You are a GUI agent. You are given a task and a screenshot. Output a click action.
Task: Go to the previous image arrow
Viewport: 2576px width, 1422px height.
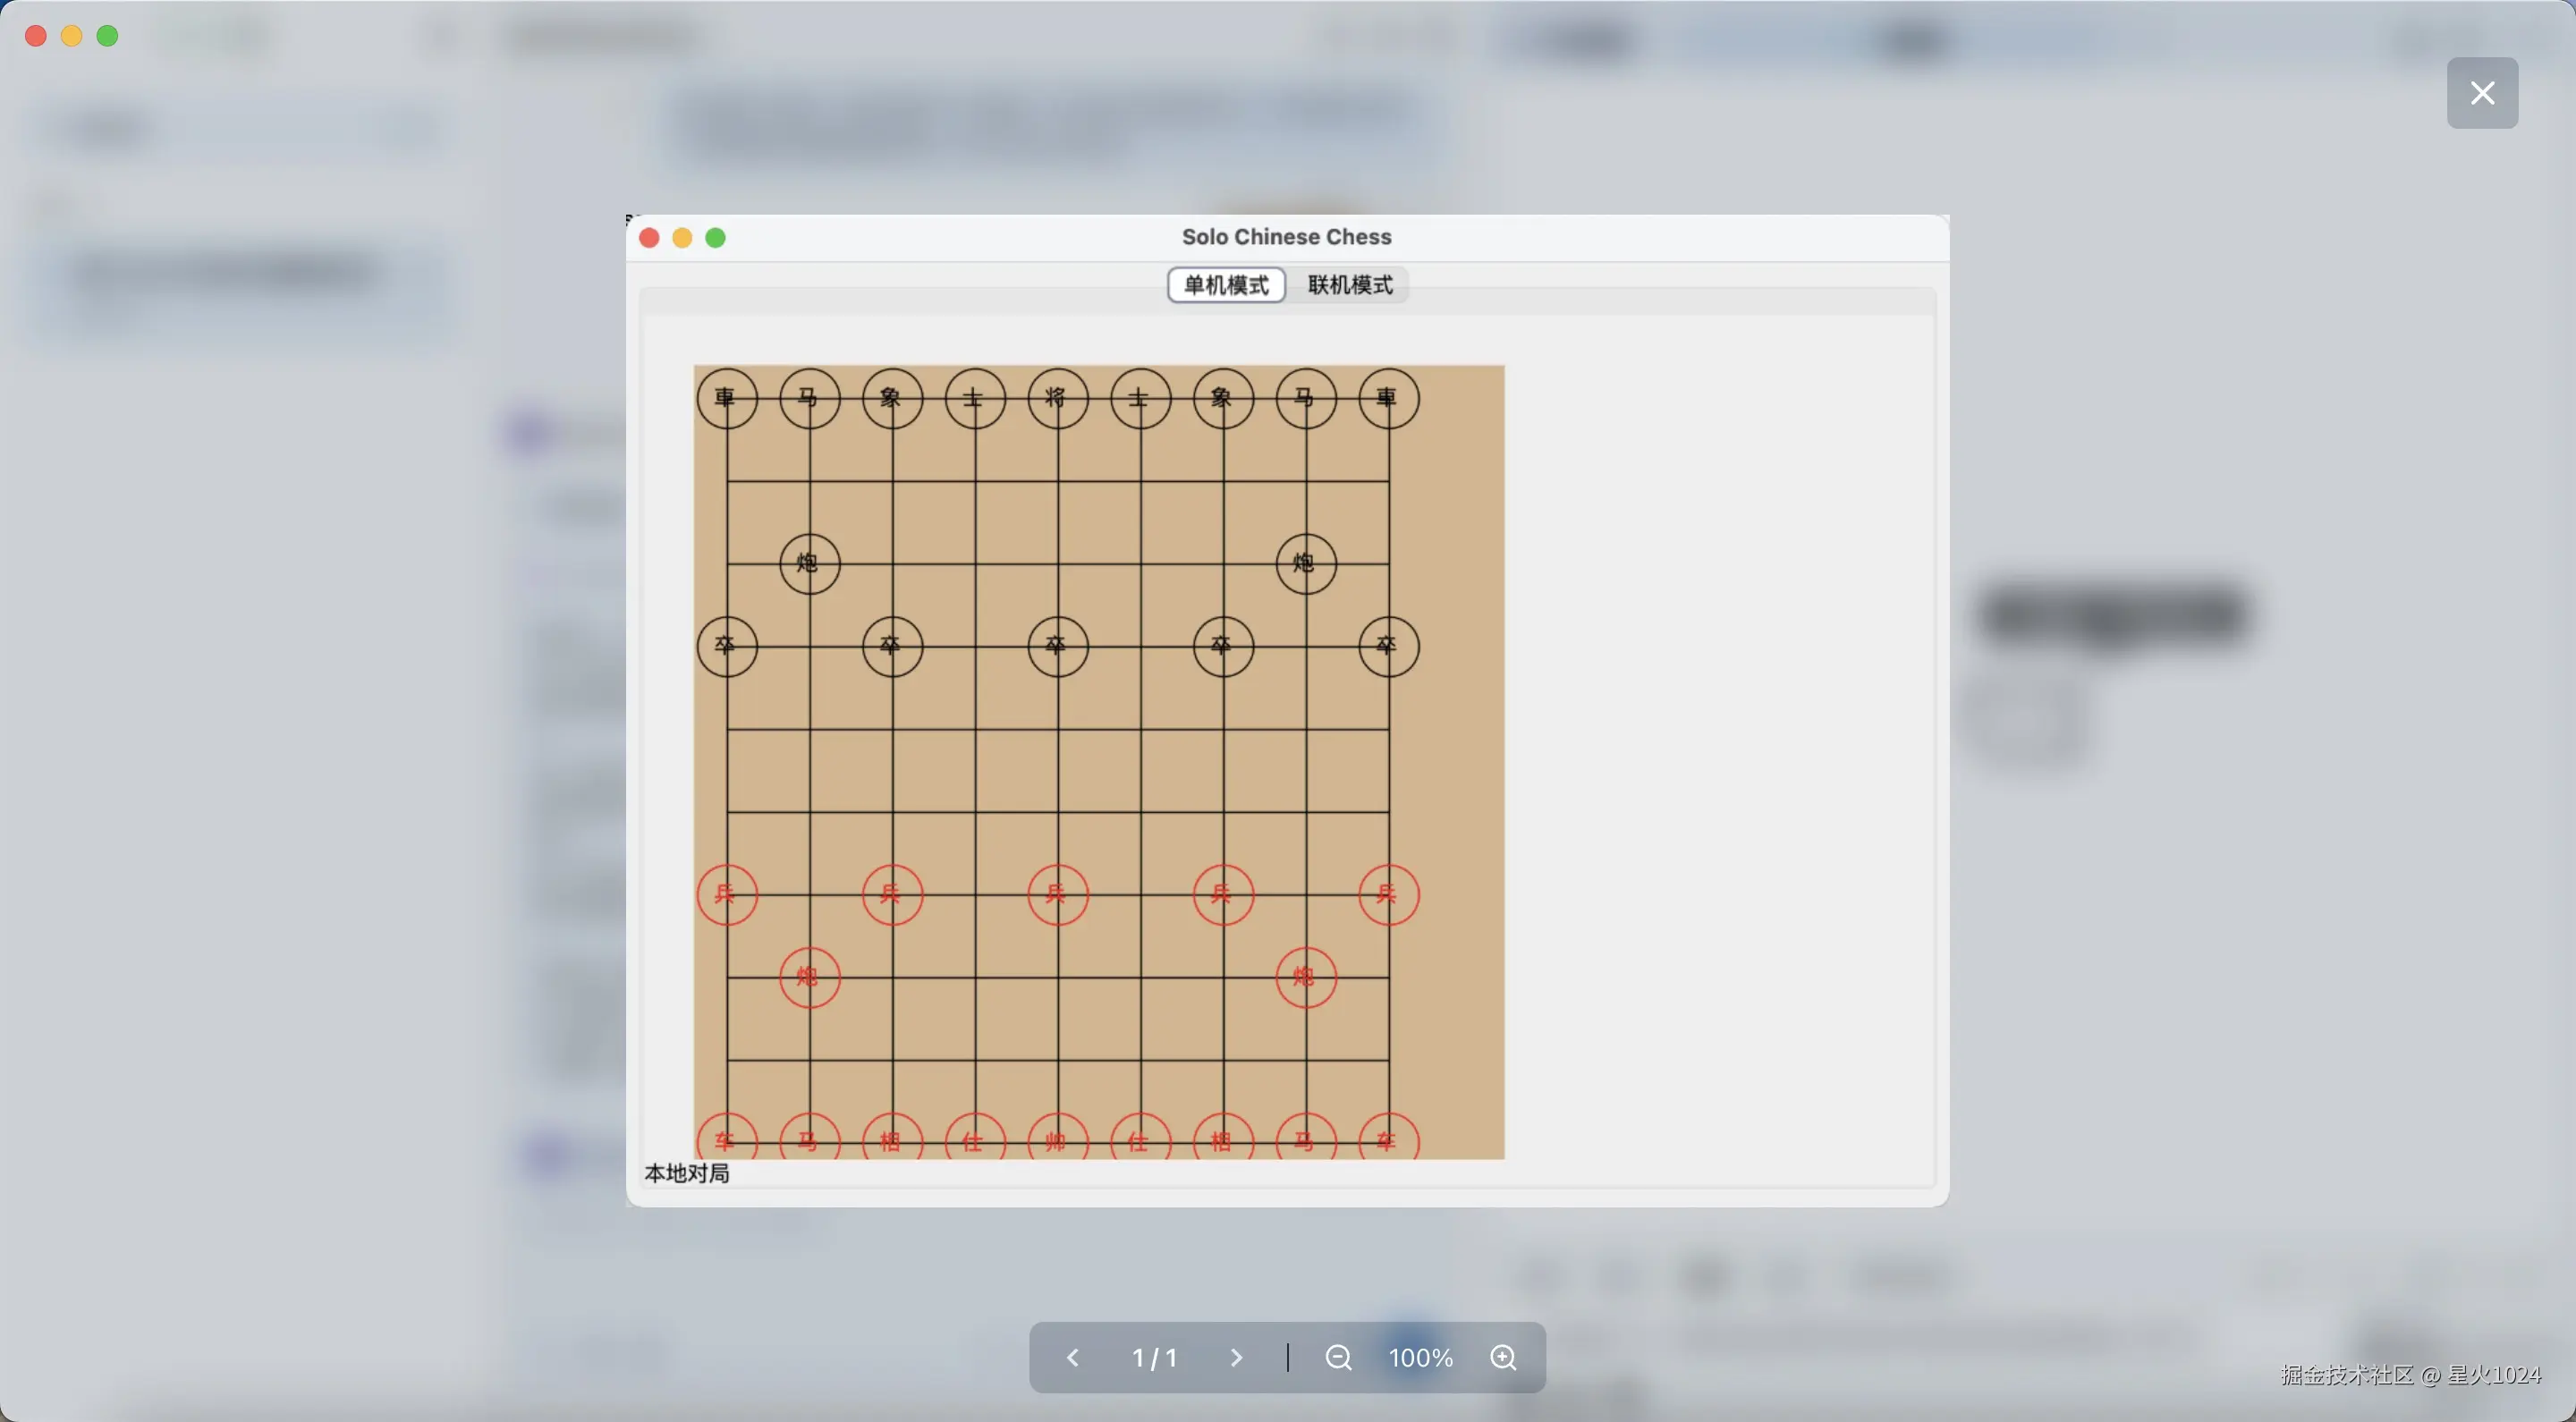pyautogui.click(x=1072, y=1357)
